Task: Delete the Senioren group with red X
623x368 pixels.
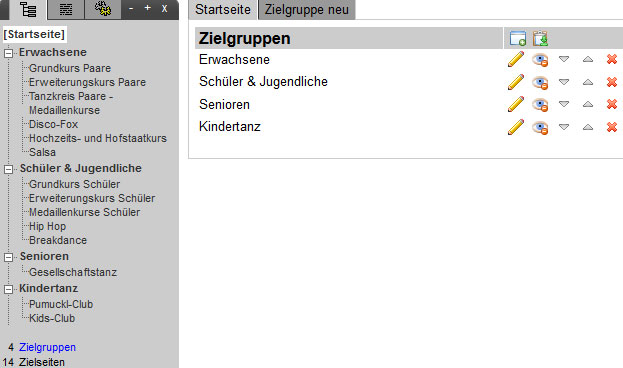Action: (612, 104)
